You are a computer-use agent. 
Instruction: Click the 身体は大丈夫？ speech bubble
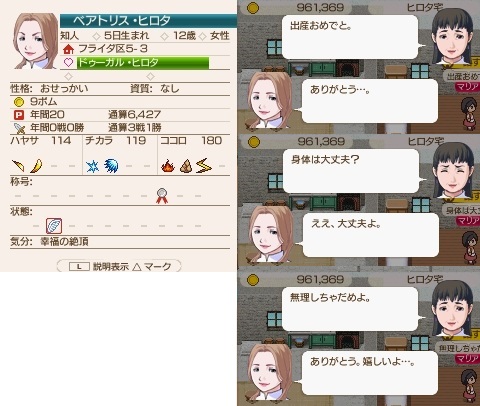pos(350,171)
